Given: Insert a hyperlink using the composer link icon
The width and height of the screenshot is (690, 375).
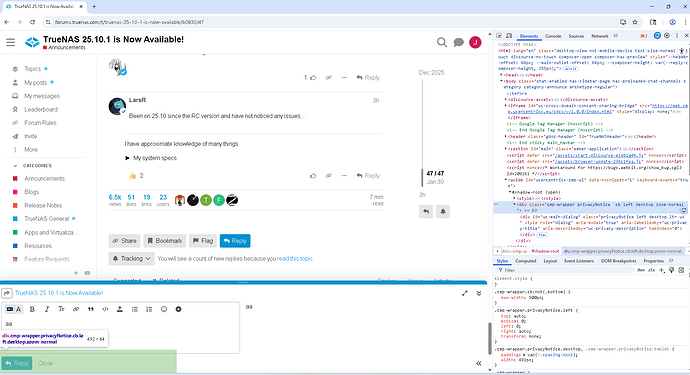Looking at the screenshot, I should [76, 309].
